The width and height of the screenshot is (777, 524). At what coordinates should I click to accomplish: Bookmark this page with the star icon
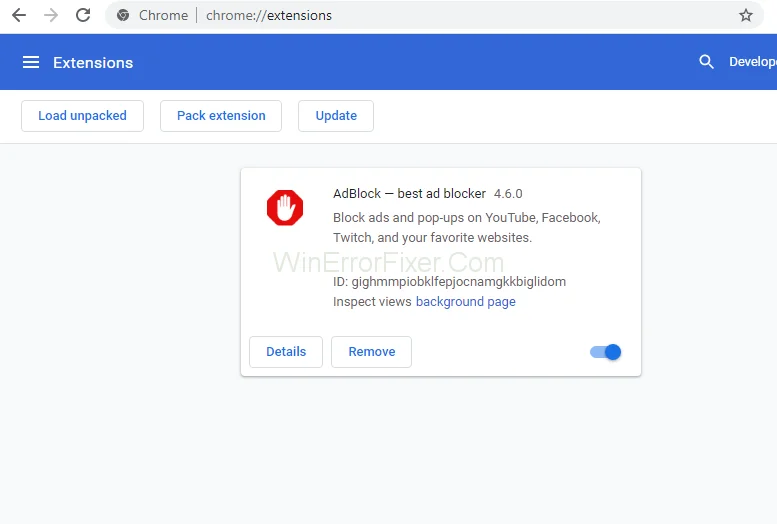click(x=746, y=15)
